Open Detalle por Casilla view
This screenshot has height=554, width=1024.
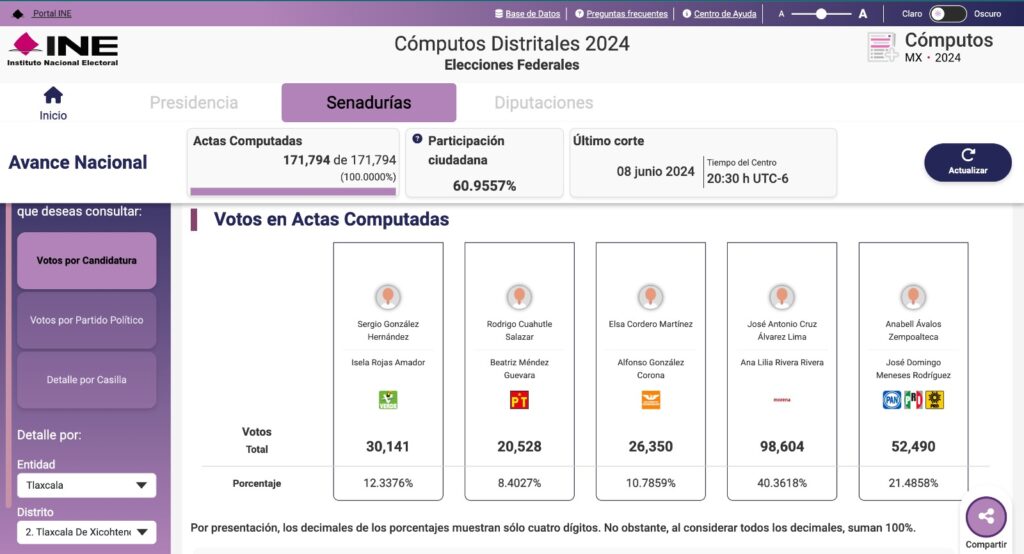pos(87,380)
